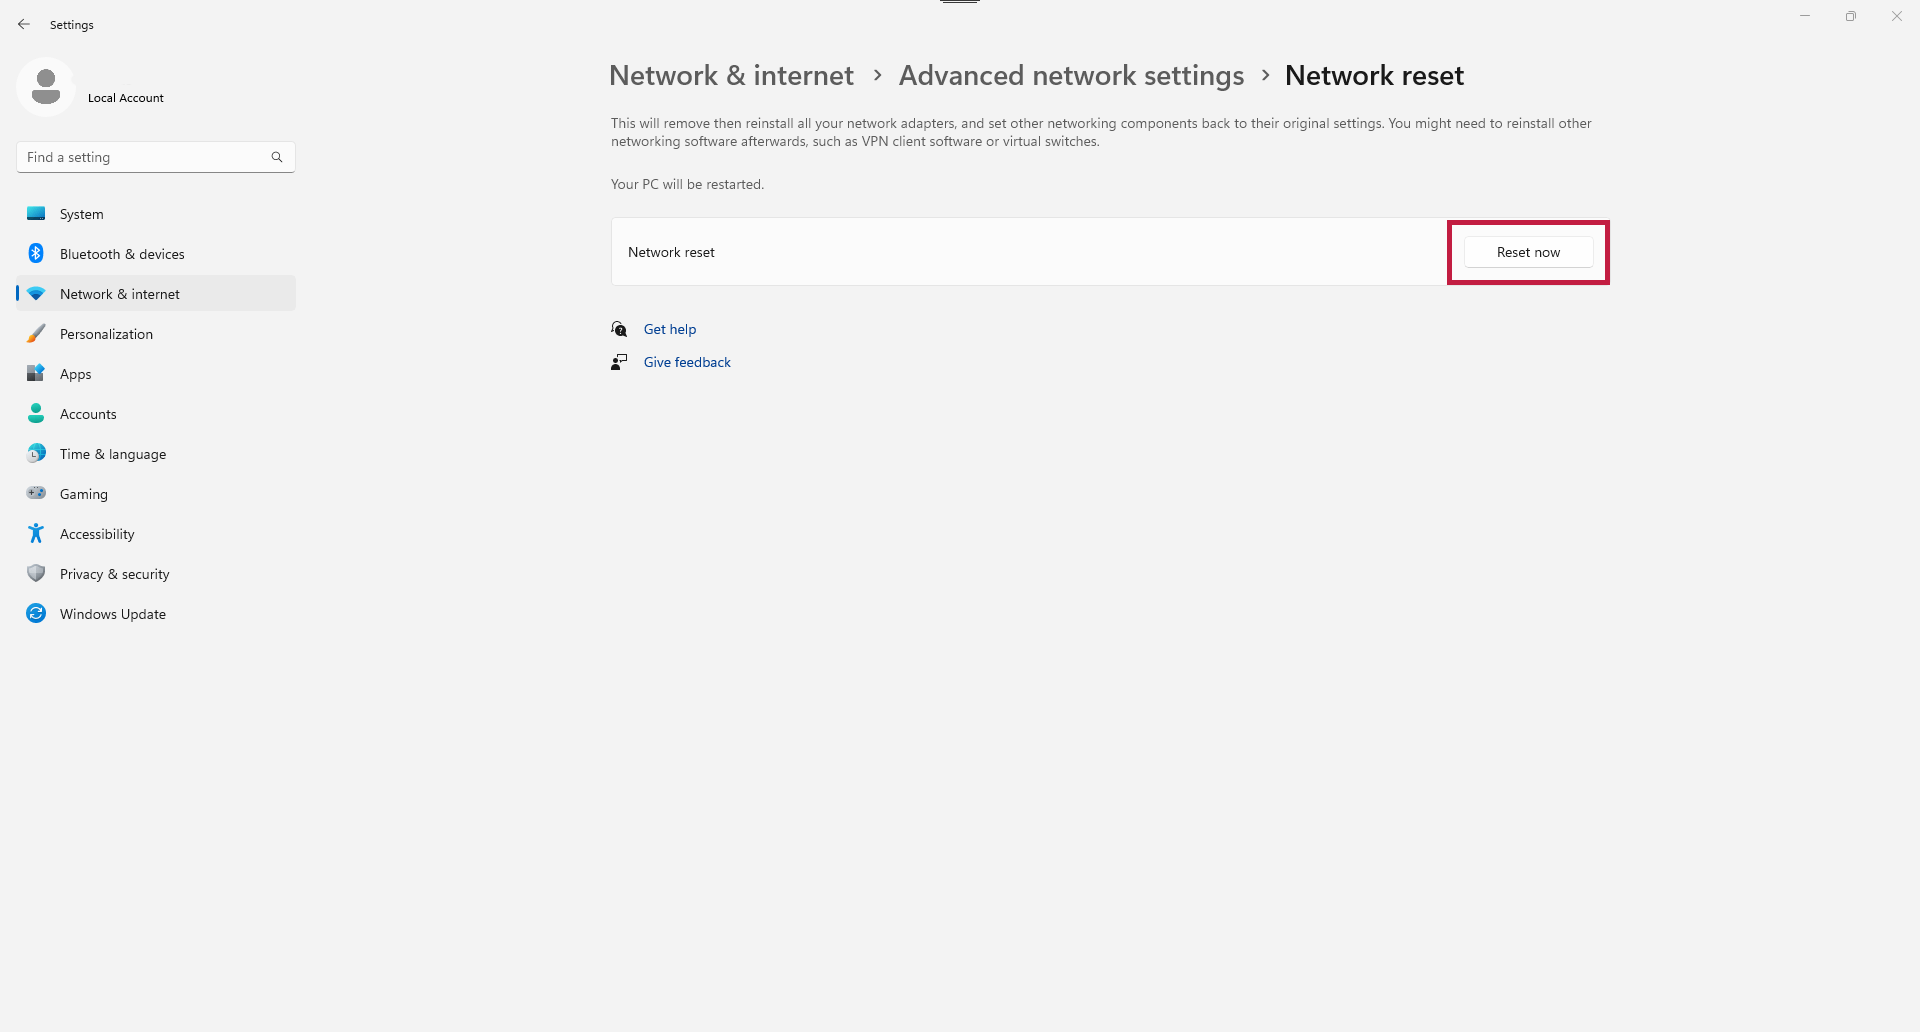
Task: Click the Bluetooth & devices icon
Action: pyautogui.click(x=36, y=254)
